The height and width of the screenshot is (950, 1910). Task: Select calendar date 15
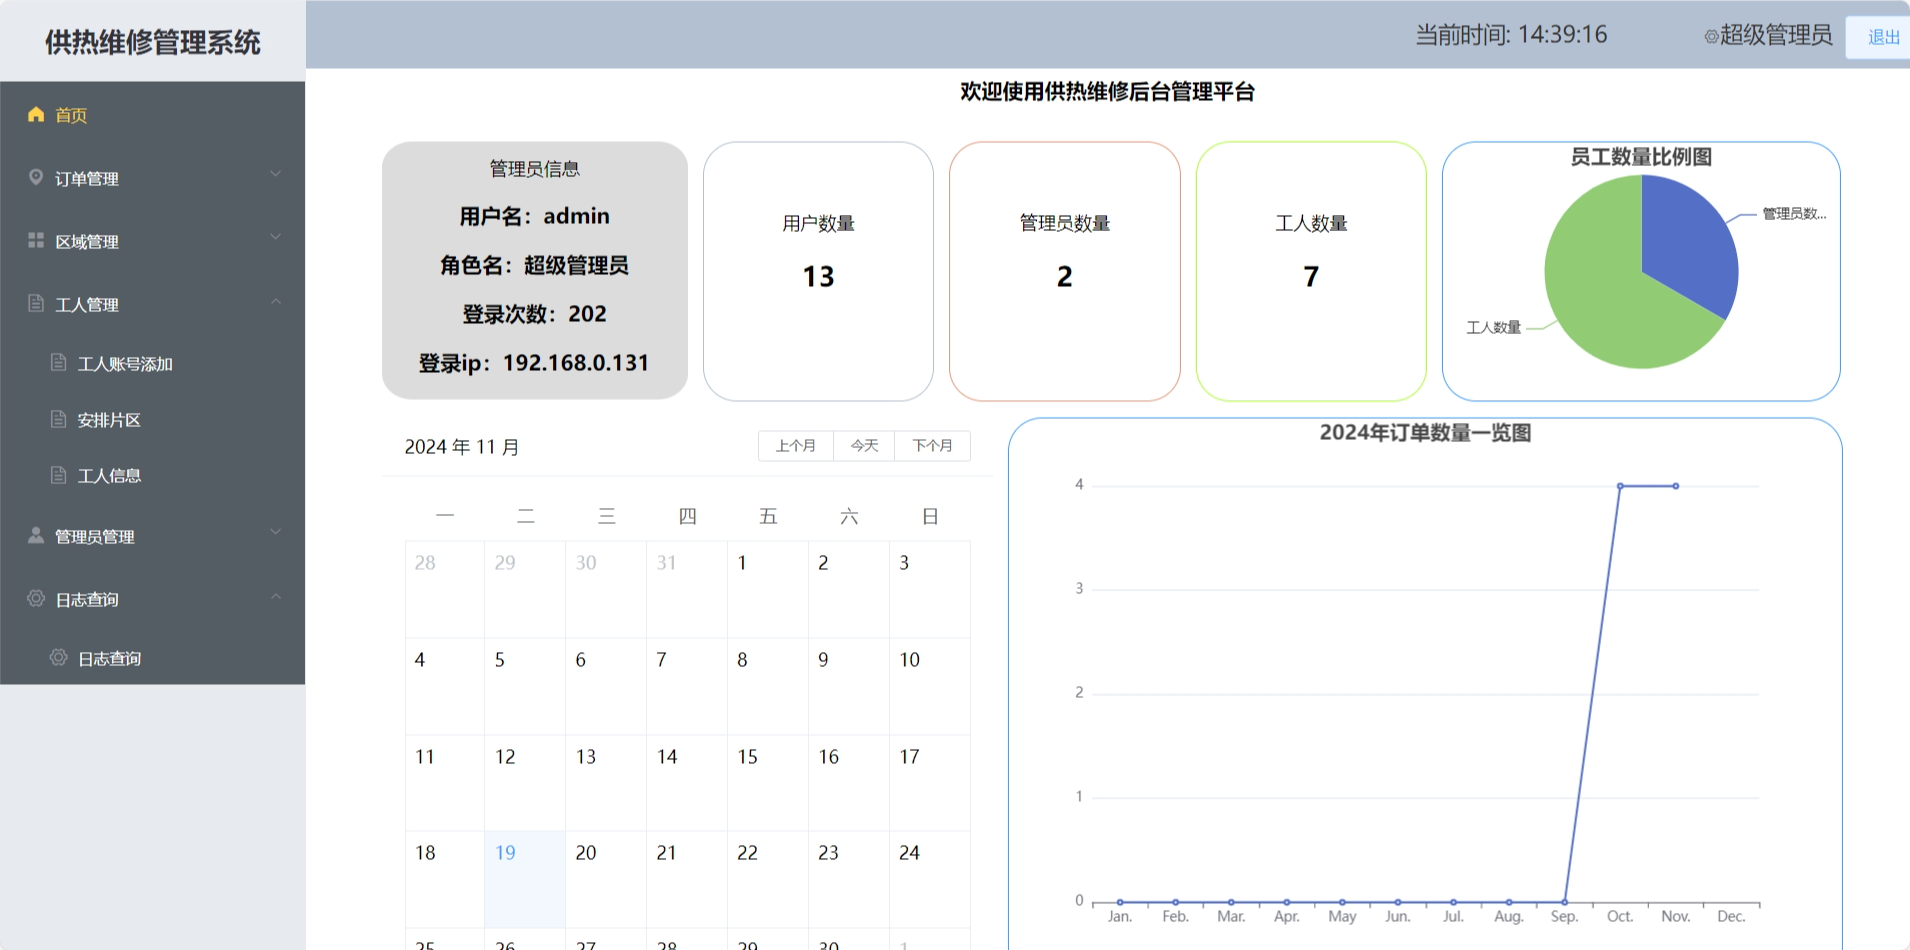click(768, 783)
